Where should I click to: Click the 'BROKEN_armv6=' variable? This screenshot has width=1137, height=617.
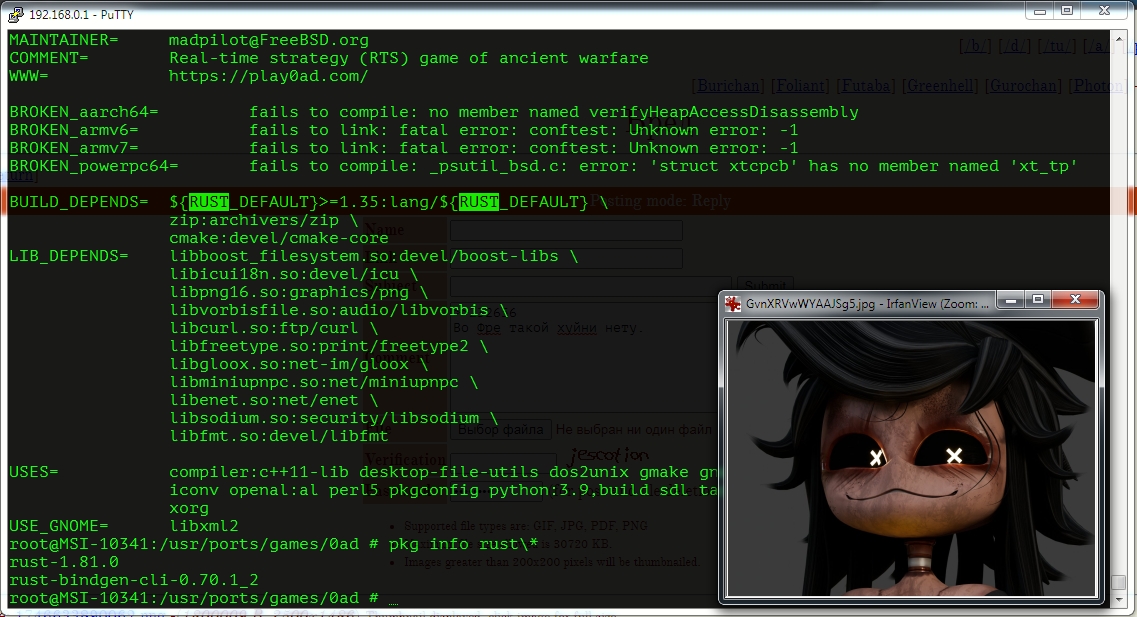(73, 131)
